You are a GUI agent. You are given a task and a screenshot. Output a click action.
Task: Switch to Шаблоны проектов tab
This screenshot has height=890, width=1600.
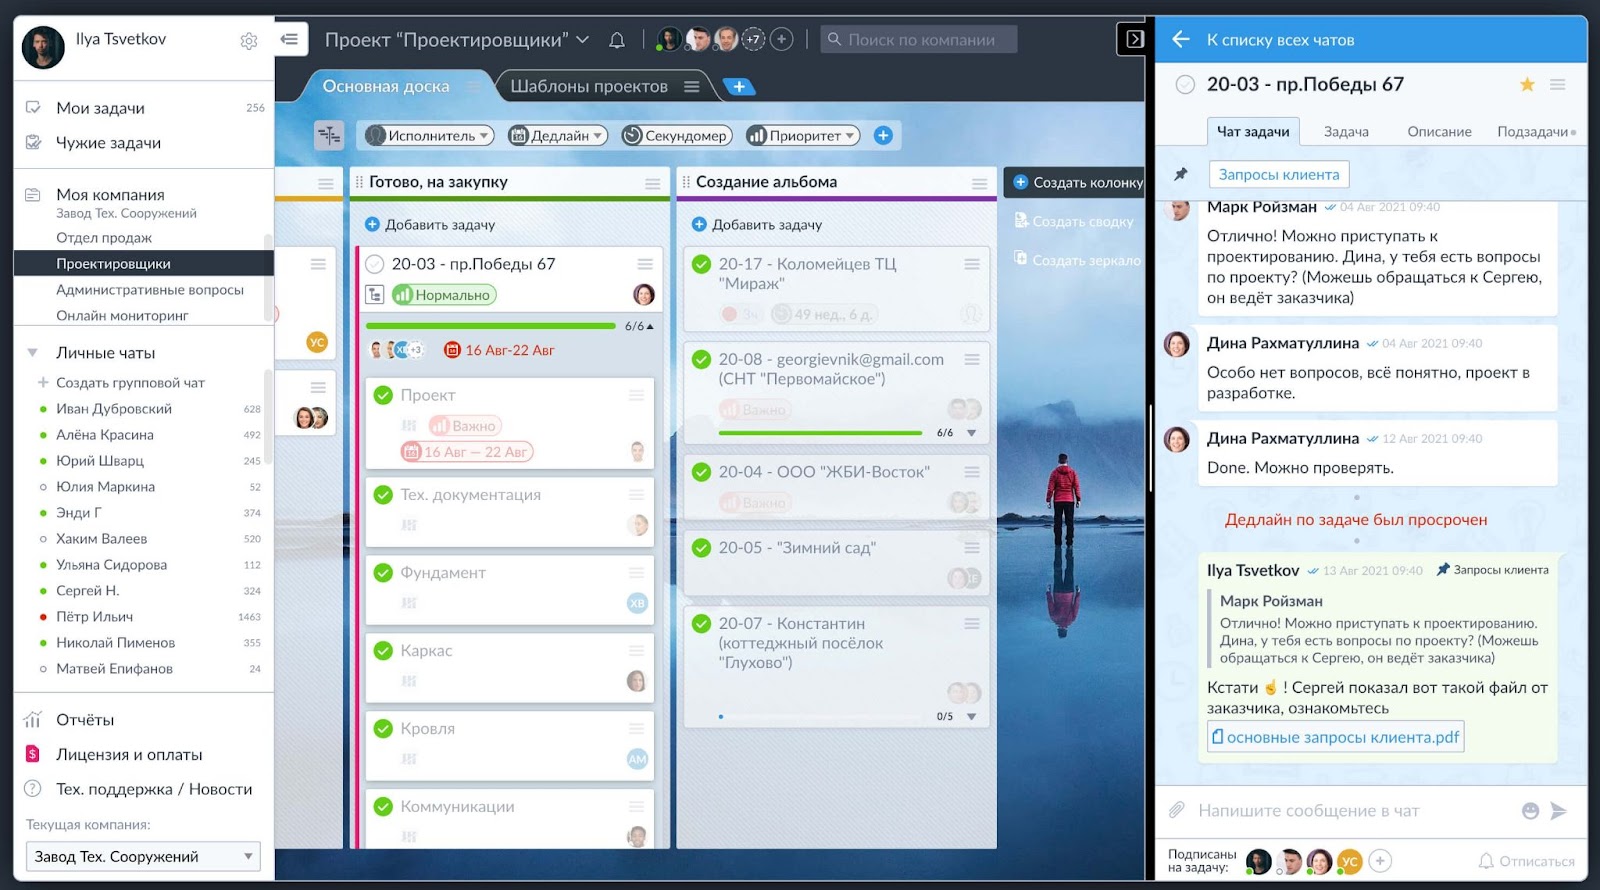[x=589, y=86]
